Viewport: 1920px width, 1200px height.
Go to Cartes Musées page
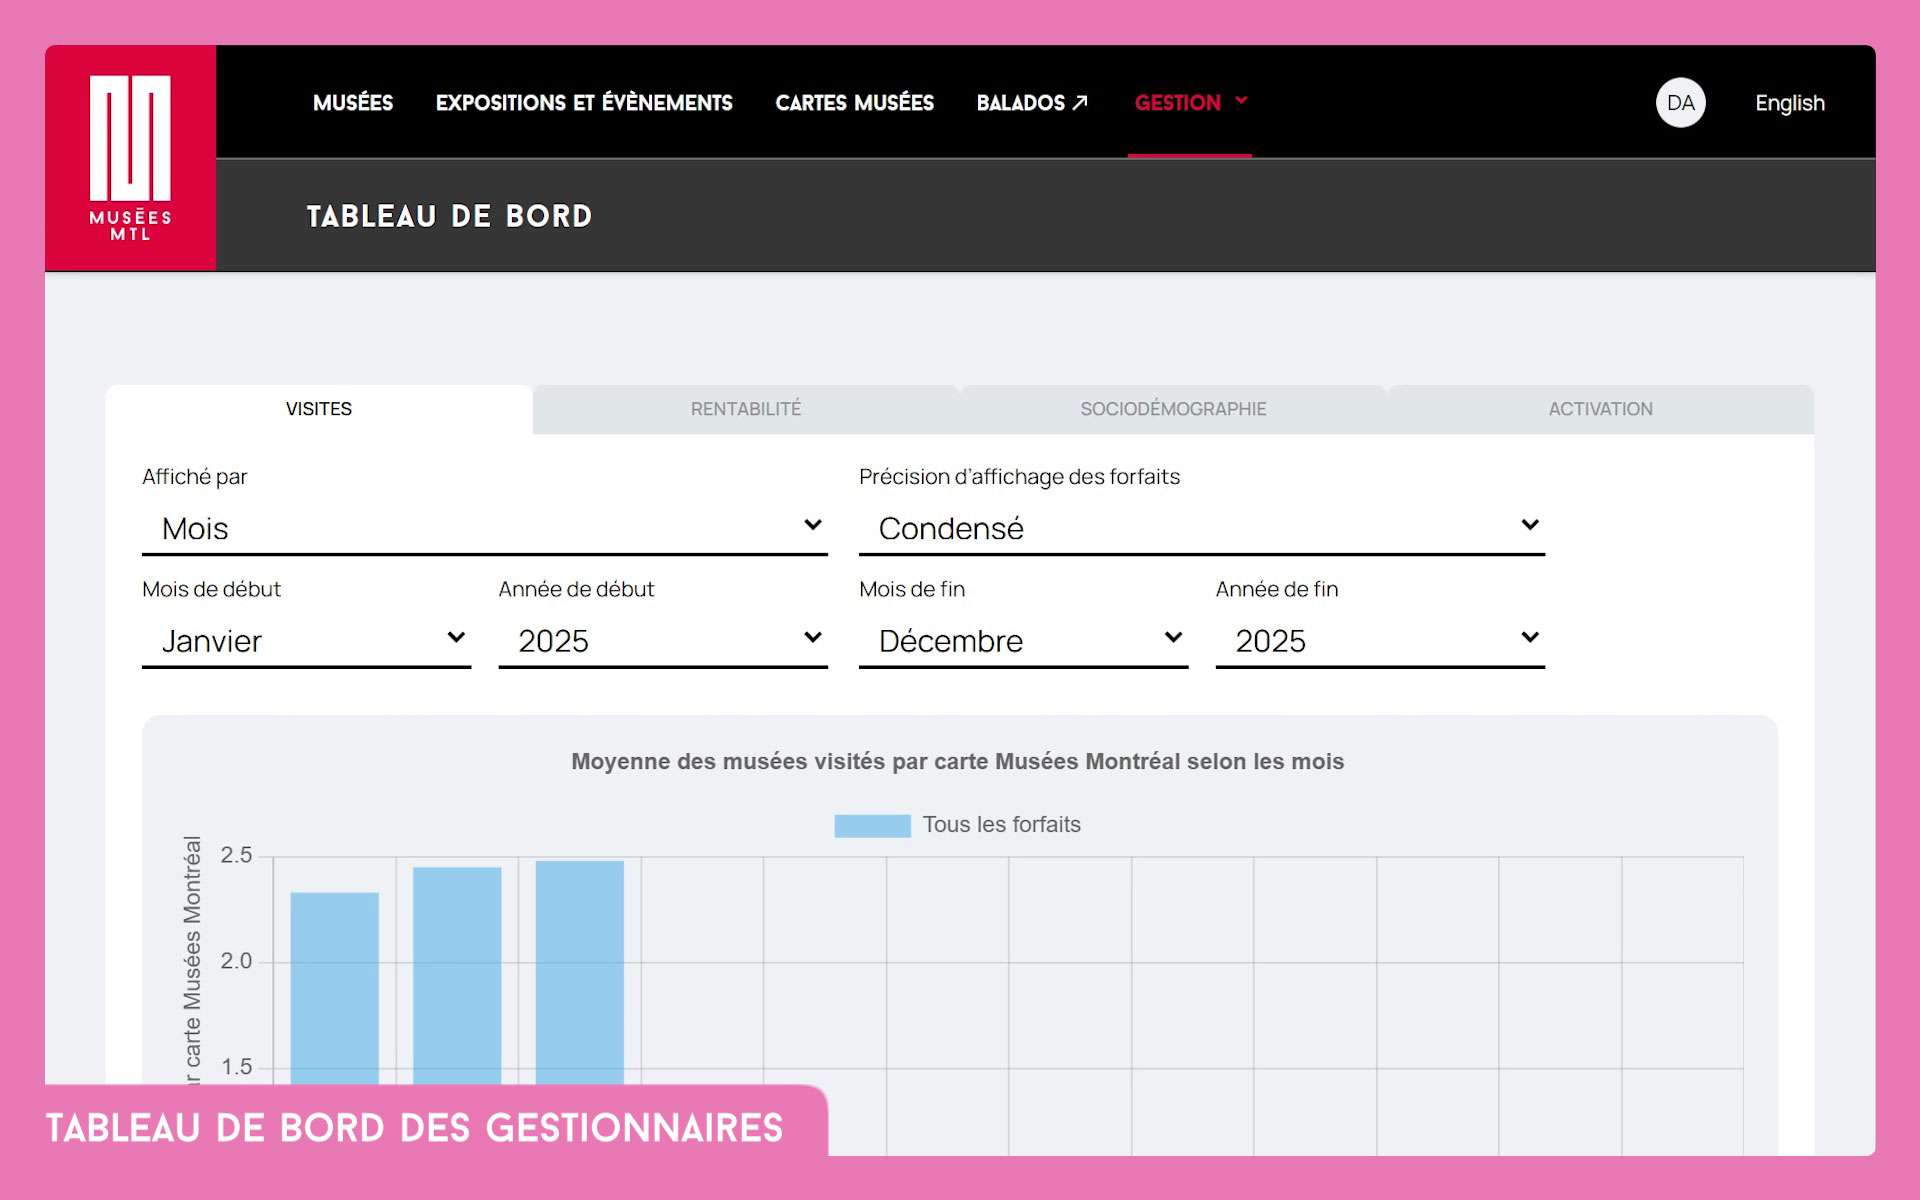(854, 102)
